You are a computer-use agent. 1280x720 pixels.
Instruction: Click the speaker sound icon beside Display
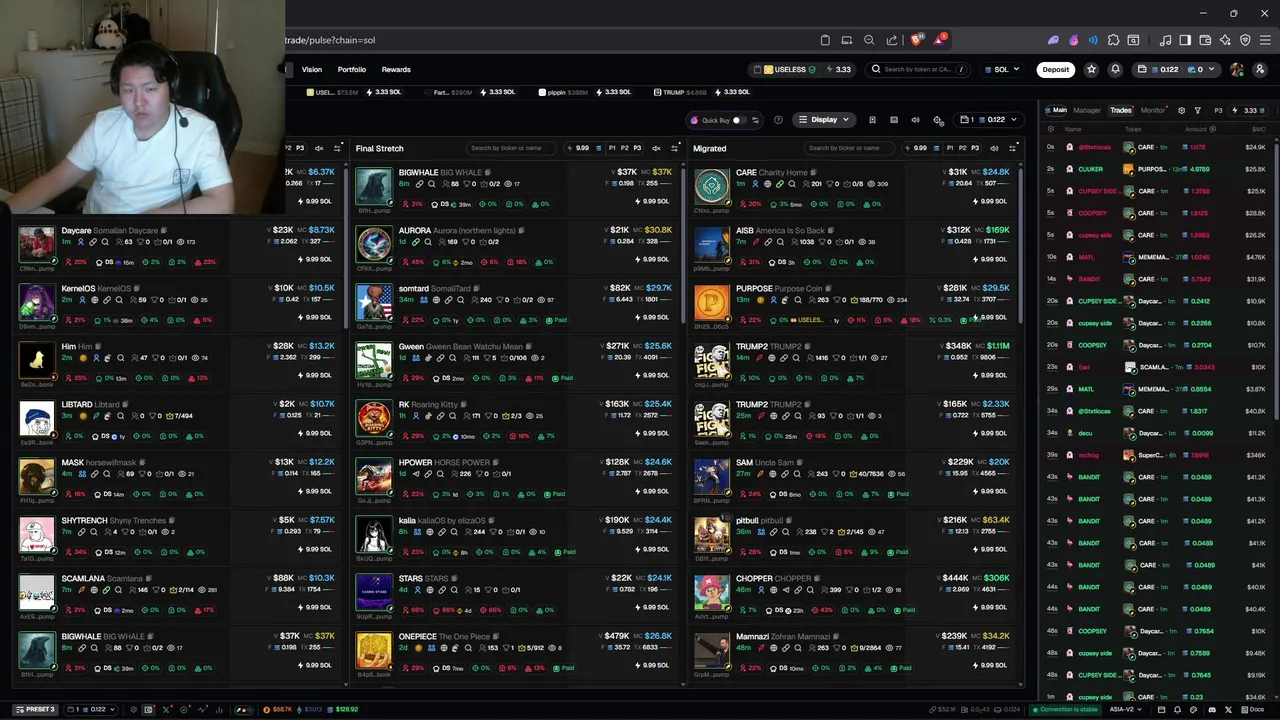915,120
